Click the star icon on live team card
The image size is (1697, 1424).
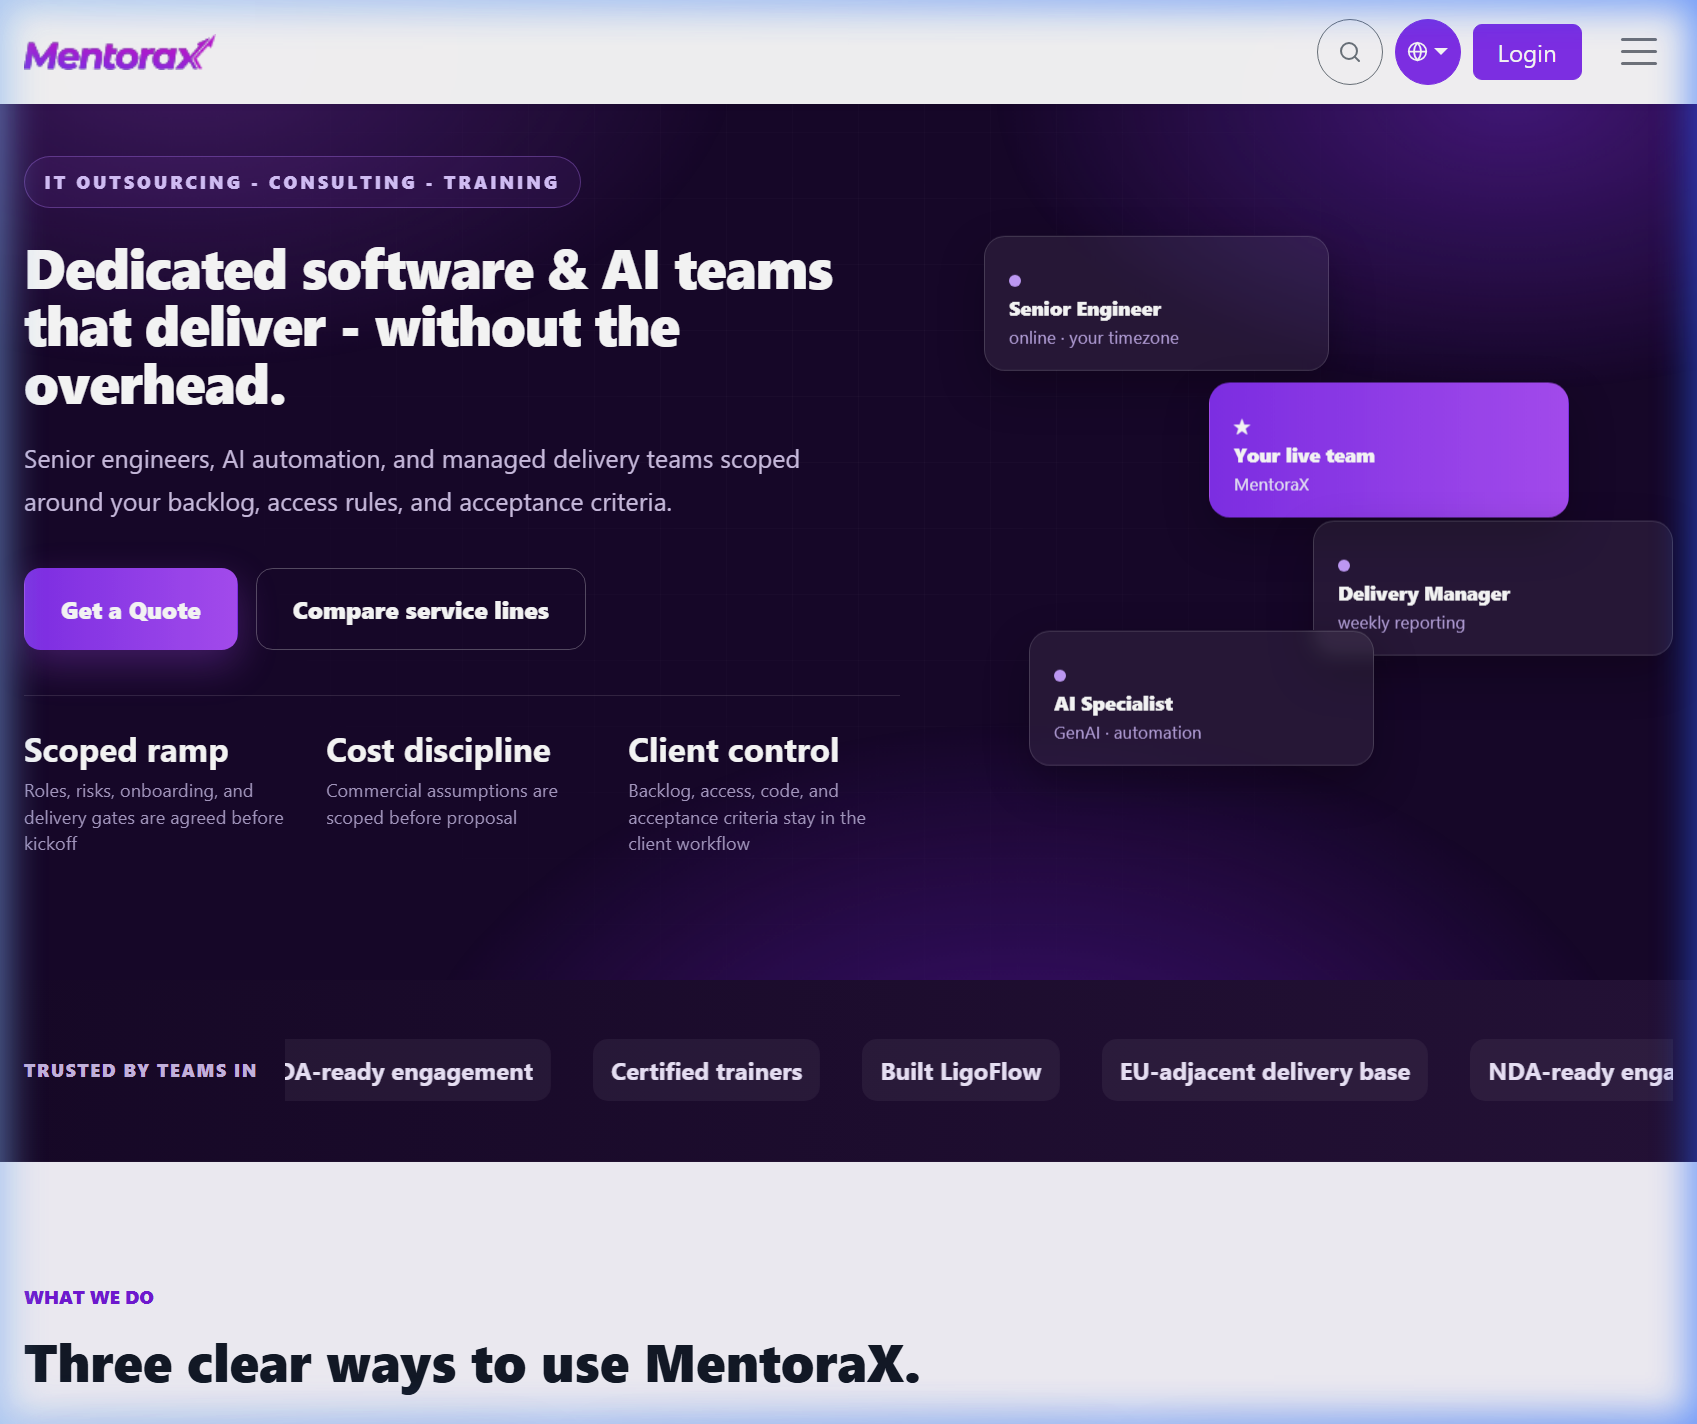tap(1242, 427)
